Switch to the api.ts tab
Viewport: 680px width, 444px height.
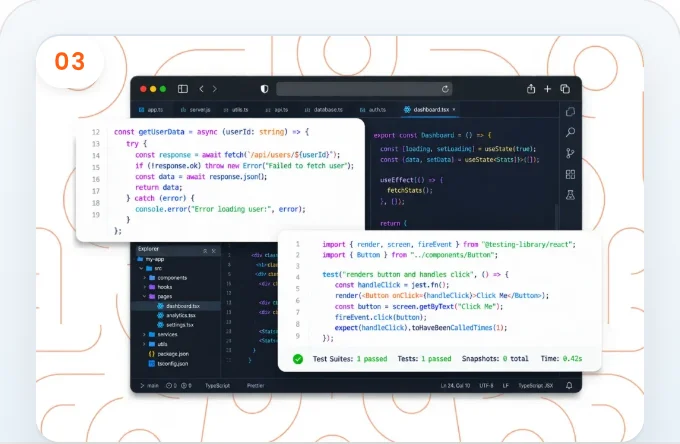(277, 110)
